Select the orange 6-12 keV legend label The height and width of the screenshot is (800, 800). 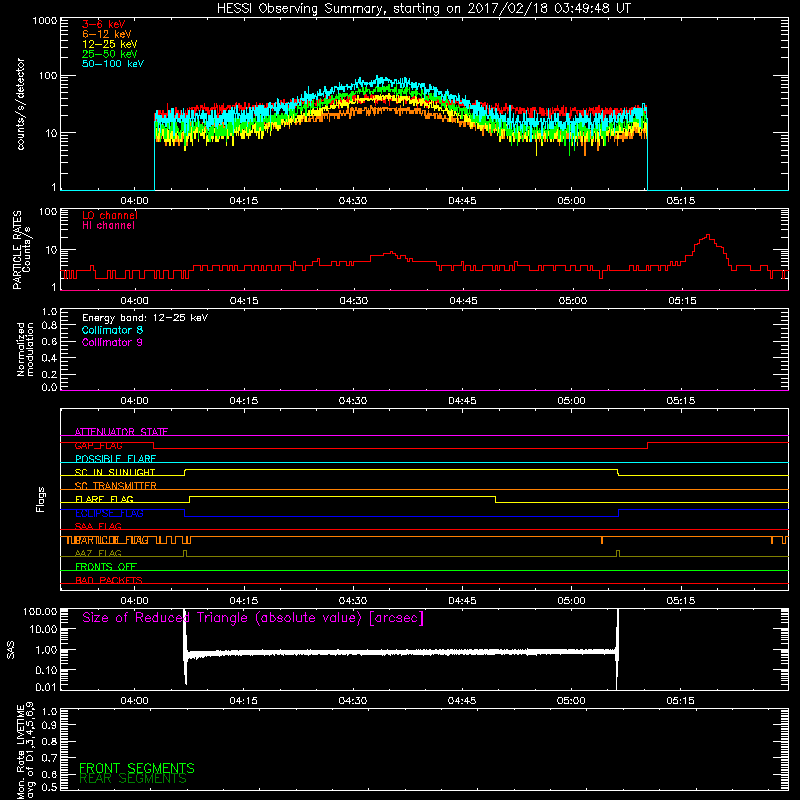coord(107,34)
